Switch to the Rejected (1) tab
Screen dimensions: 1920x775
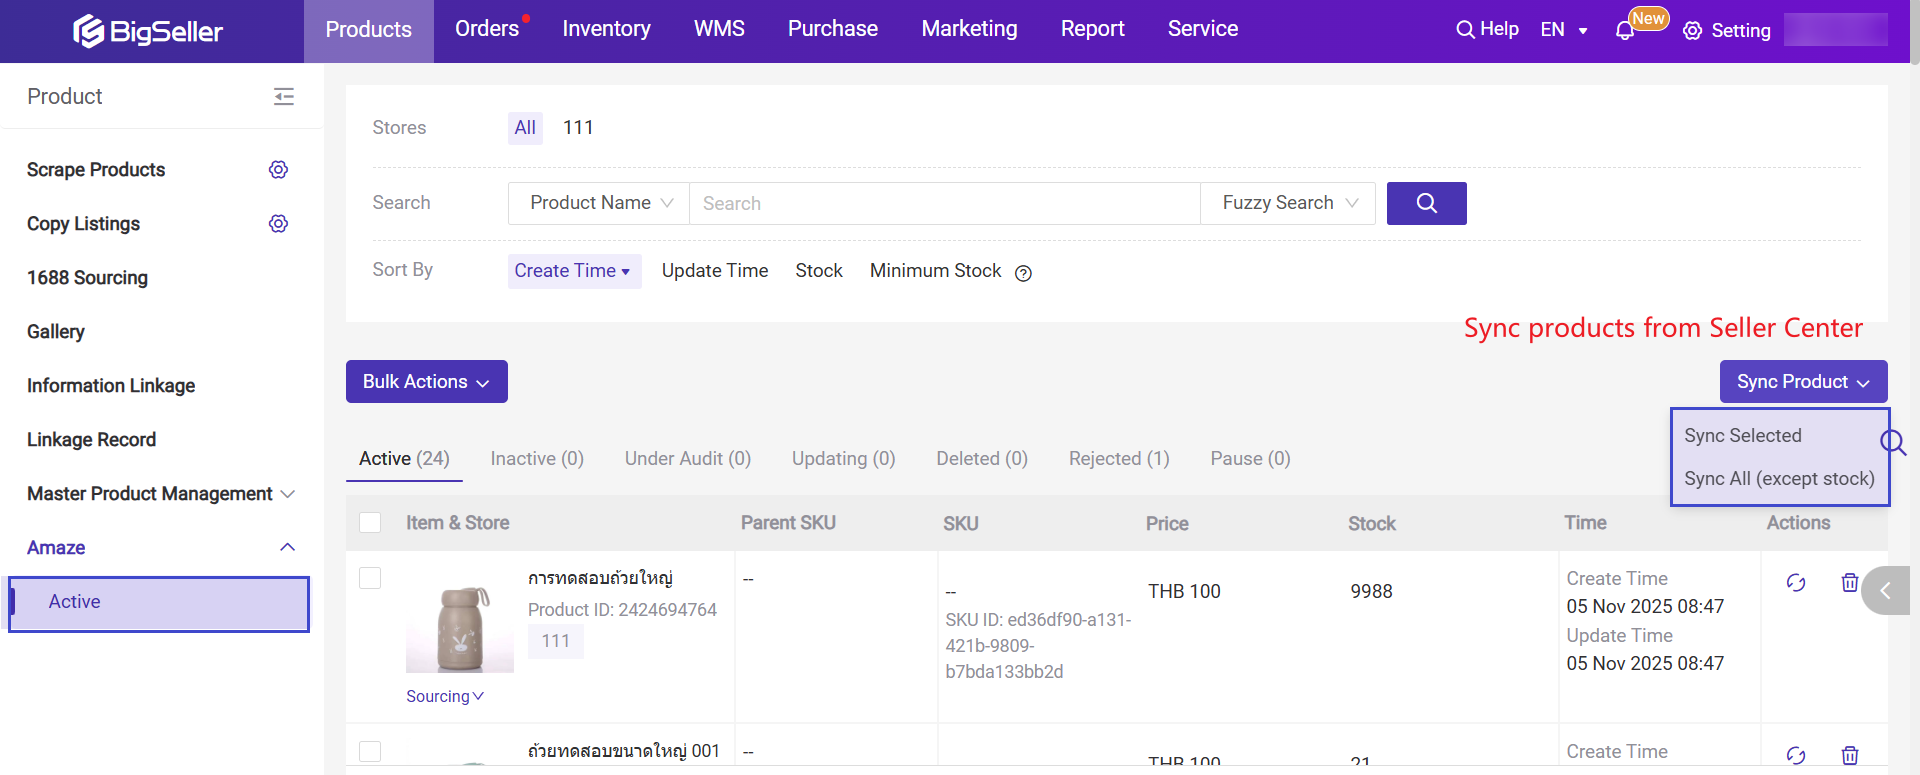point(1118,459)
